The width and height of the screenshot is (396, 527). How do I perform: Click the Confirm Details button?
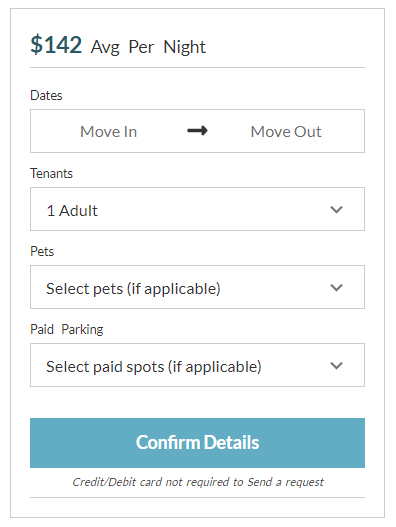click(197, 443)
